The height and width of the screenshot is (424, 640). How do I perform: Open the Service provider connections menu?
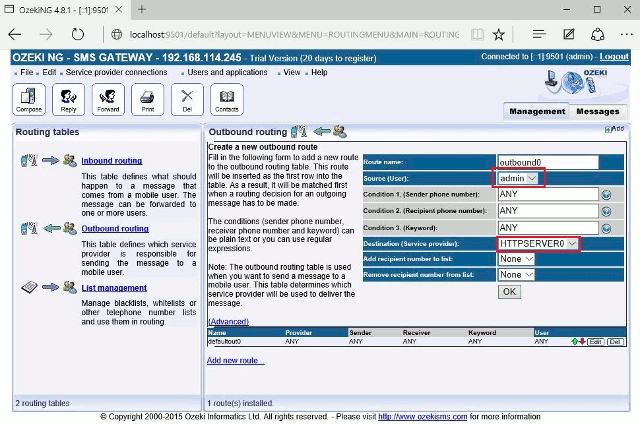116,72
